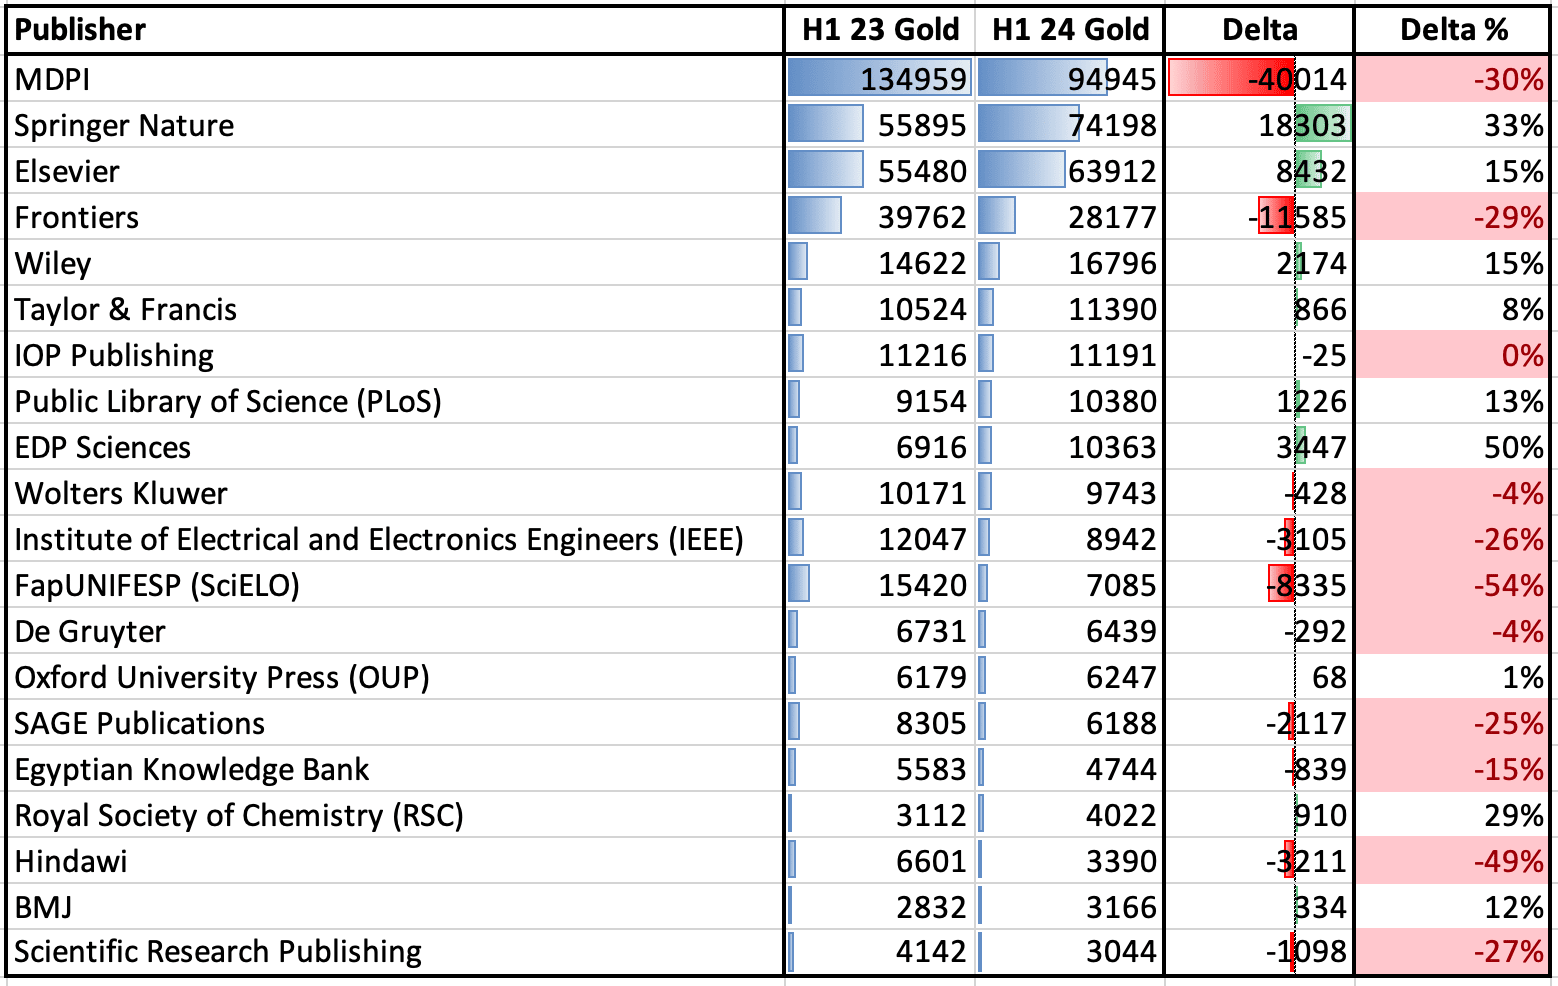Click the EDP Sciences cell

(395, 446)
